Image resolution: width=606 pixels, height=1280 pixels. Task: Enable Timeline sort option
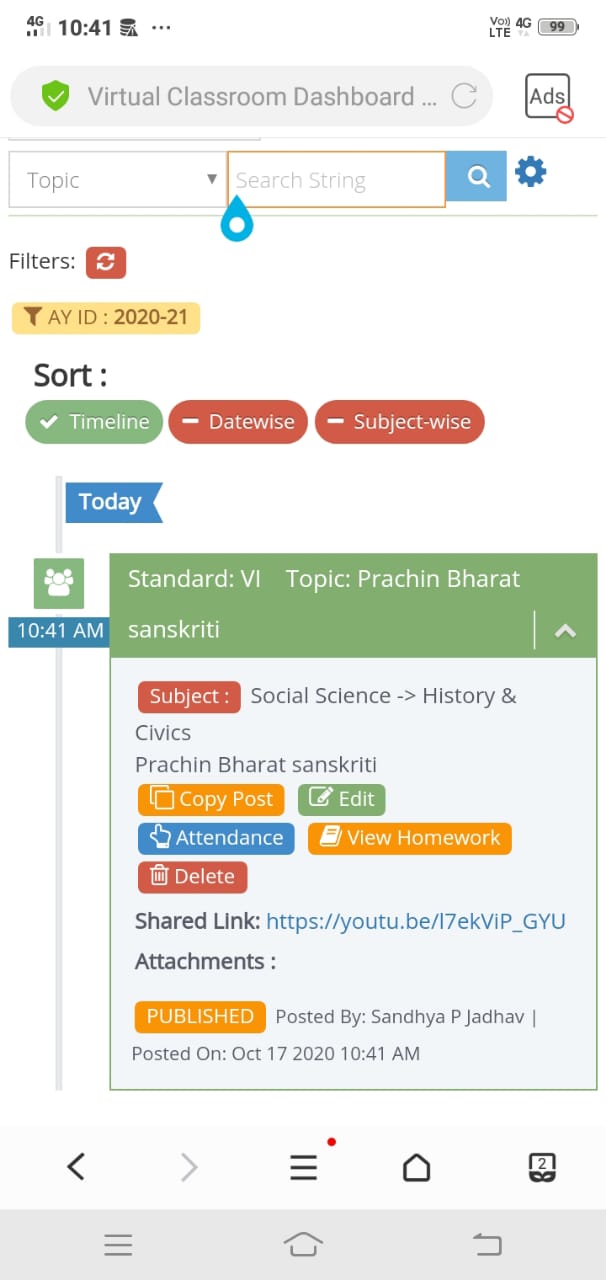[x=94, y=422]
